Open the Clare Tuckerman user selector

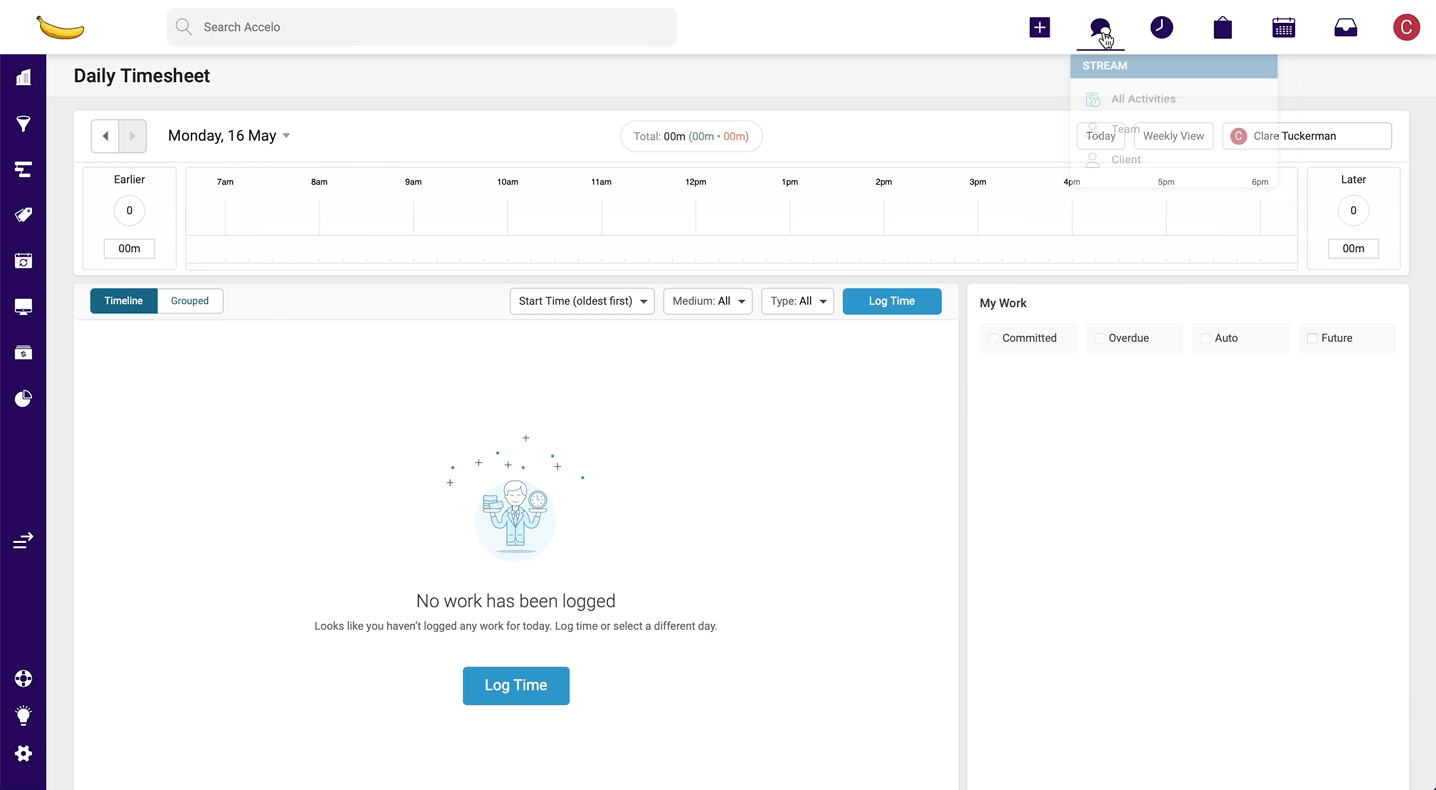(x=1307, y=136)
